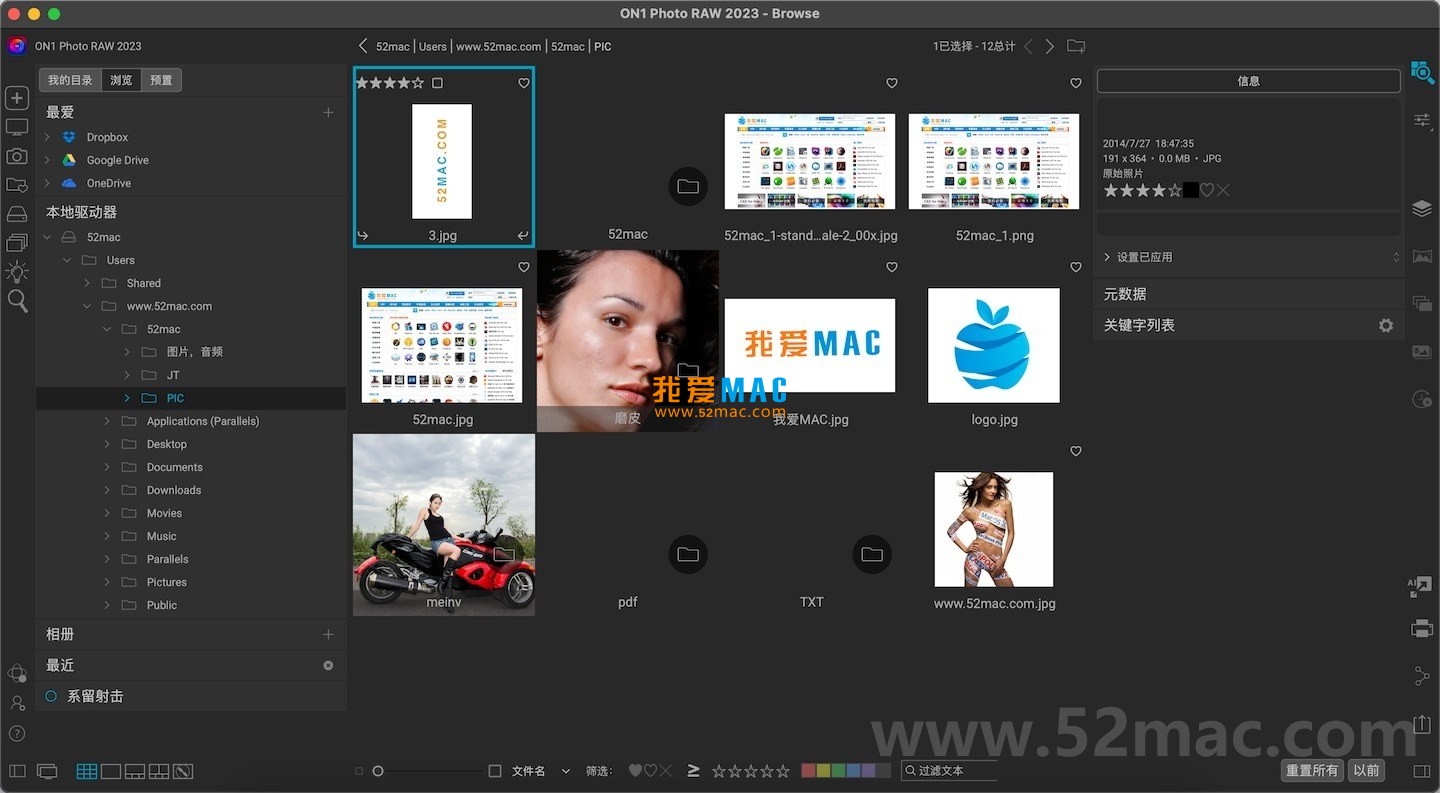Click the plus-in-square Add icon in left strip

[x=17, y=97]
